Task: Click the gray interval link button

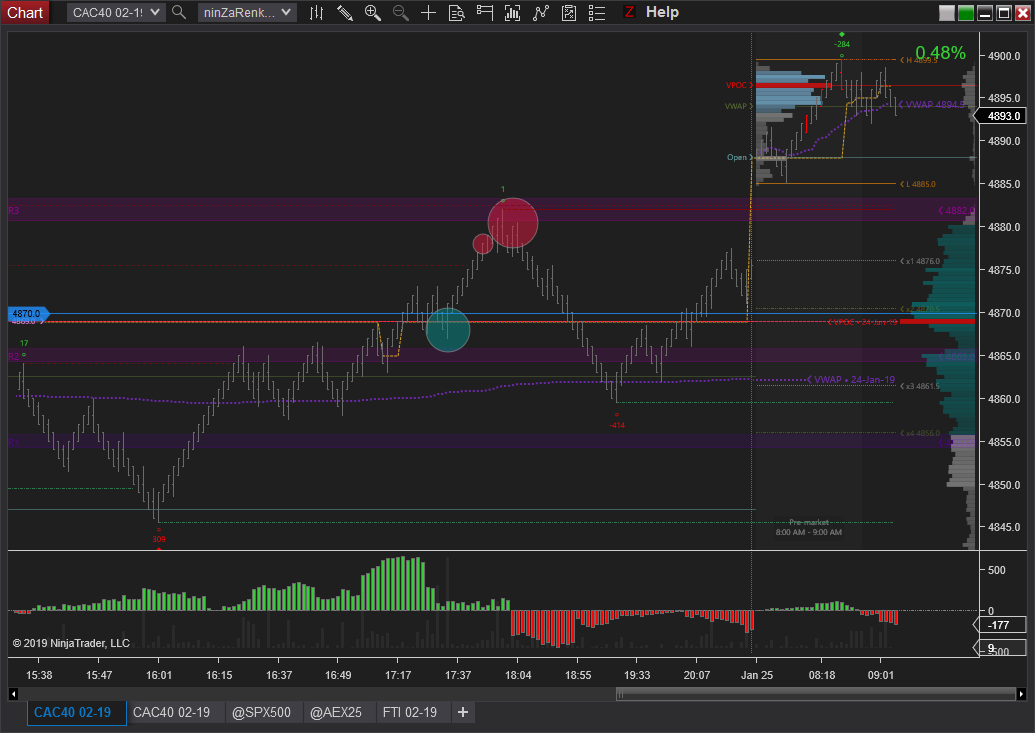Action: coord(947,13)
